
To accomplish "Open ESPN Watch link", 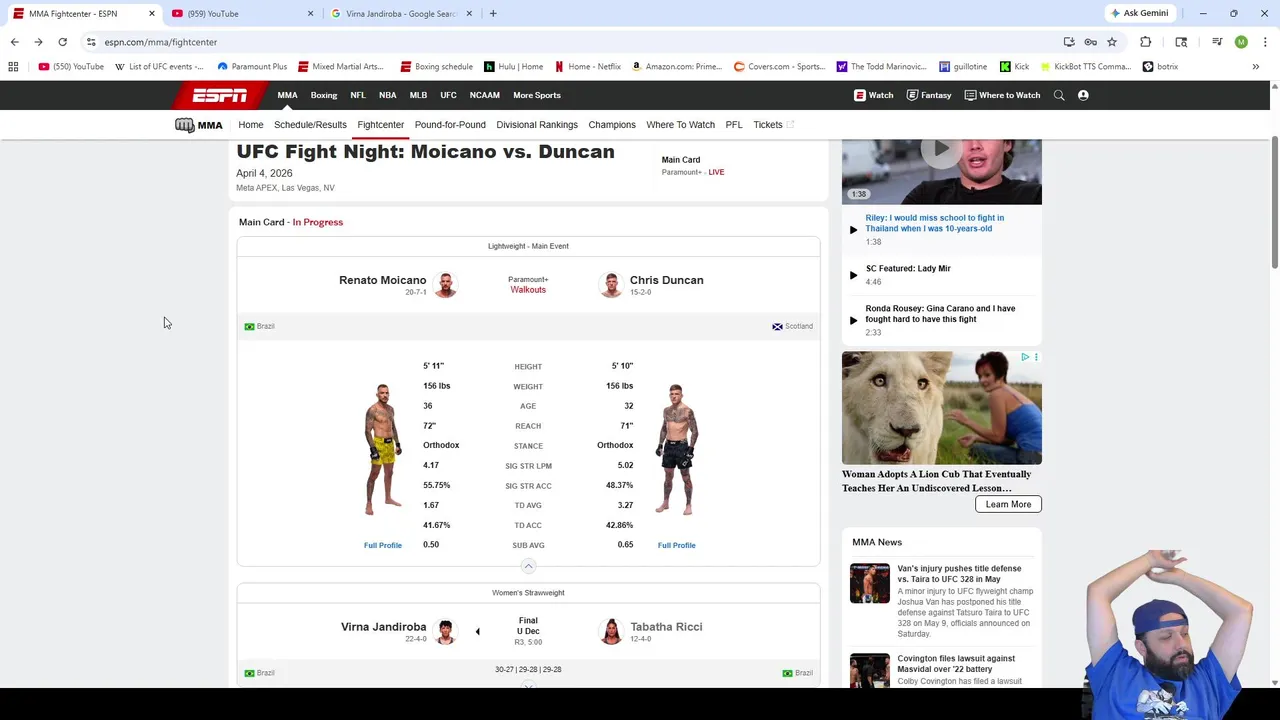I will click(x=873, y=95).
